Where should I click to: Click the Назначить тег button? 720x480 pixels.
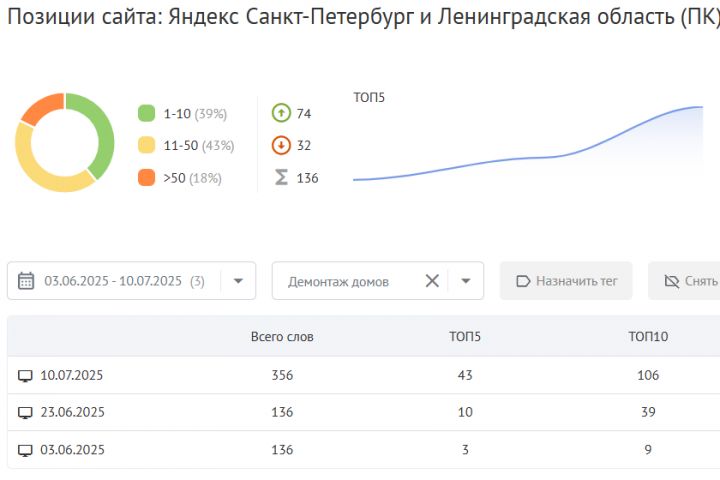coord(566,281)
